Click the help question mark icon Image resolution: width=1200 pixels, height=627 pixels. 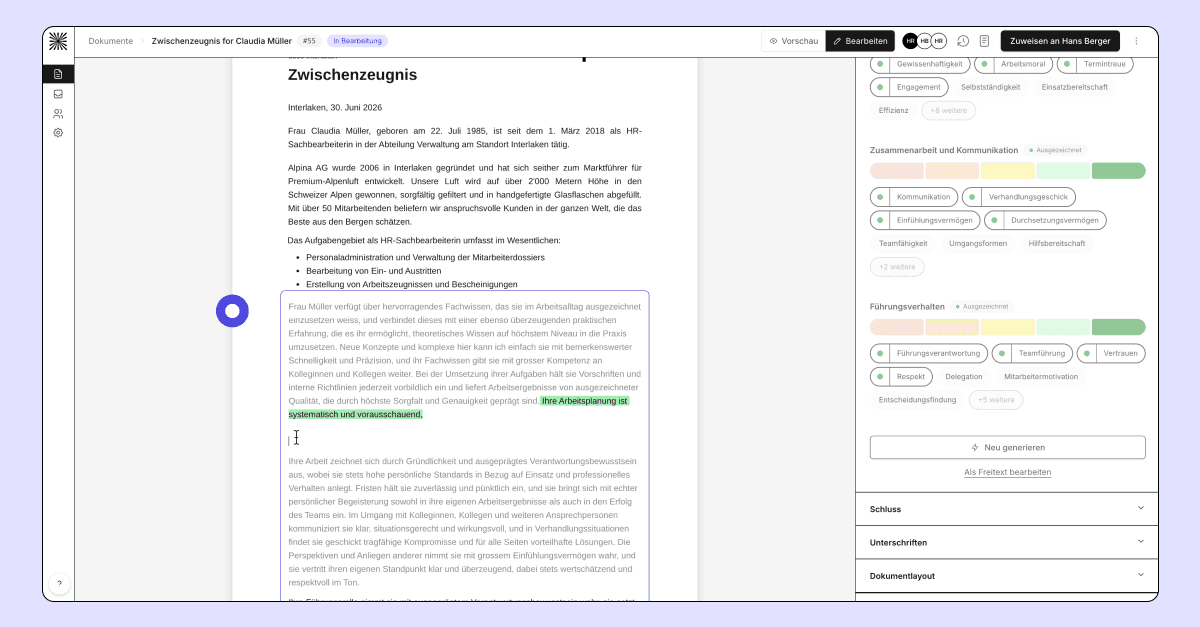coord(59,583)
